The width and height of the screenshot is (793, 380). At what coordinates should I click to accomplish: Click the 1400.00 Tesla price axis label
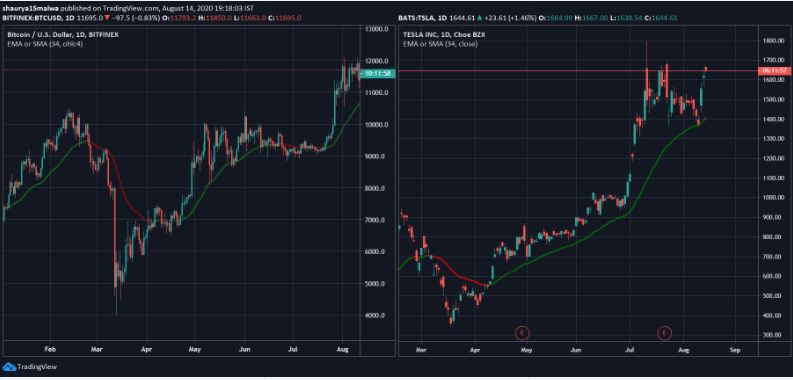774,119
